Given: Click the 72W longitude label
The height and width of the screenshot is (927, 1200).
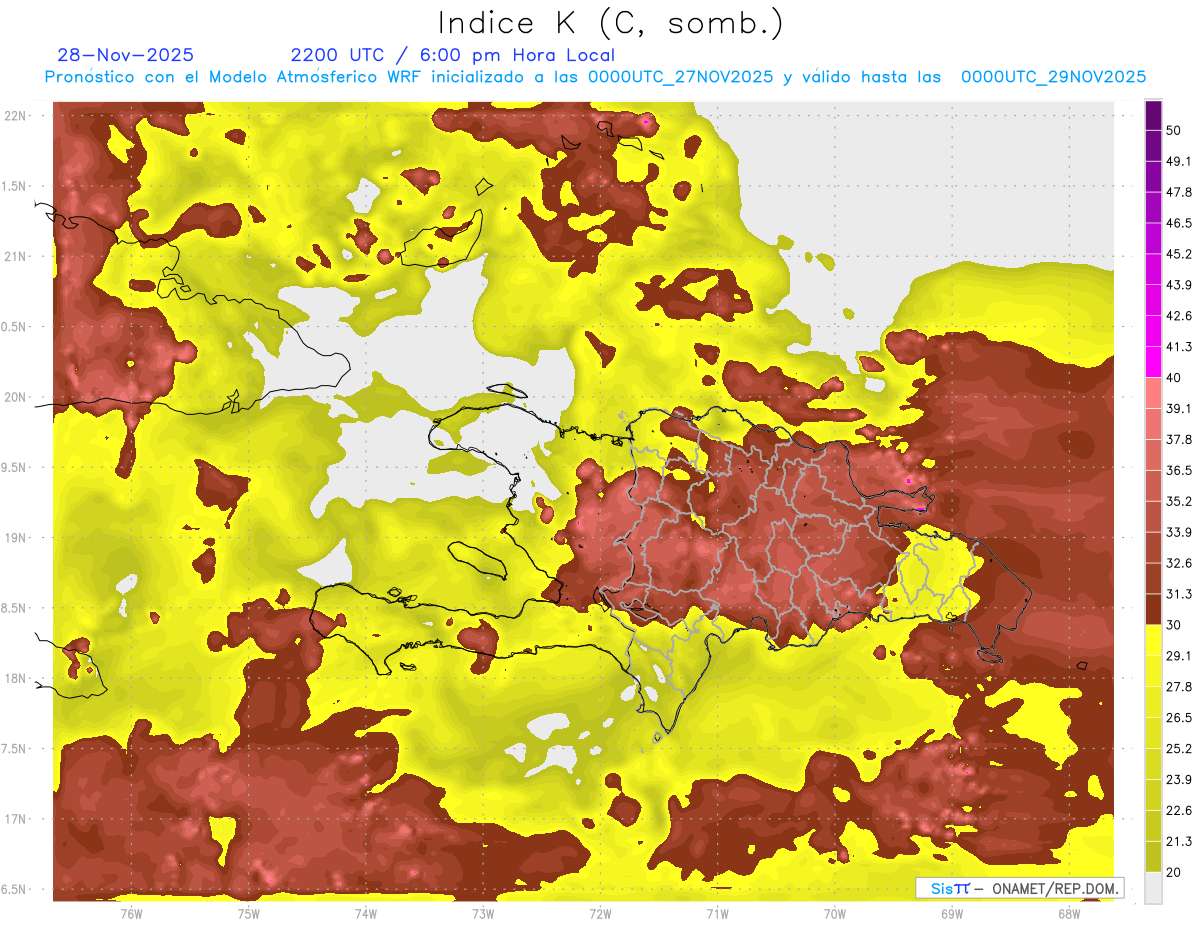Looking at the screenshot, I should coord(600,913).
